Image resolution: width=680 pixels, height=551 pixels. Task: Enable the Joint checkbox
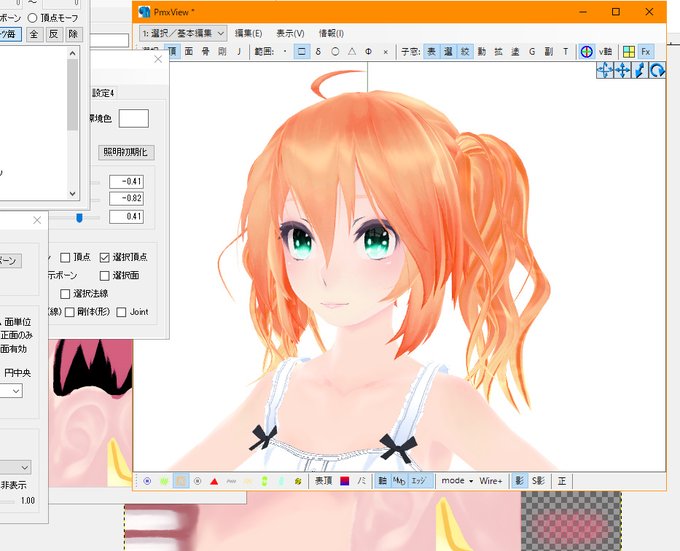pyautogui.click(x=121, y=312)
